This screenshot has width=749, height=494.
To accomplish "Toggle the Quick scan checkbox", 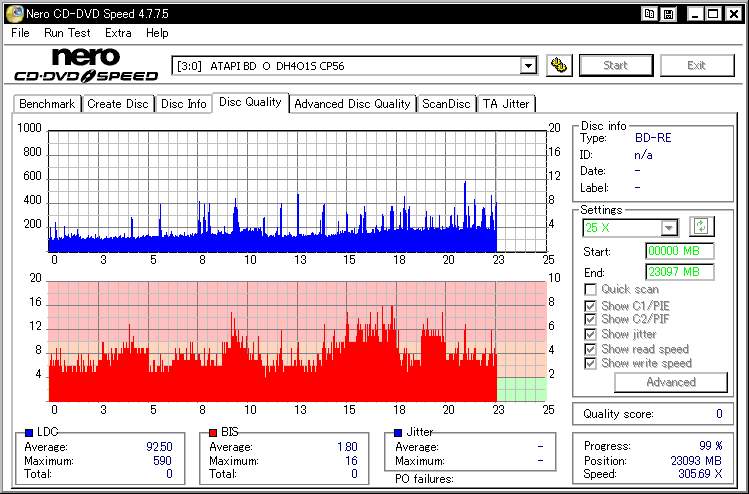I will (590, 290).
